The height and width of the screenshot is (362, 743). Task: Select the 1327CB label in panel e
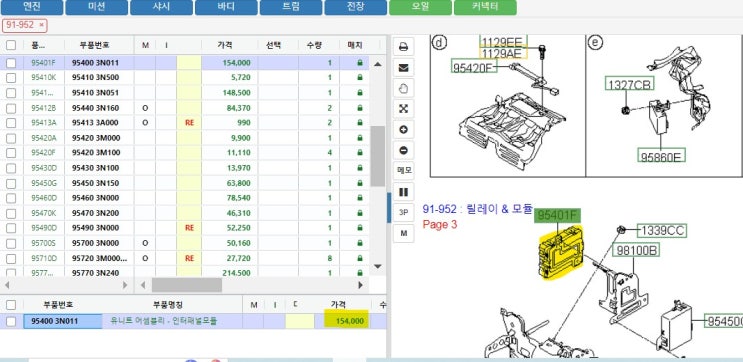(629, 84)
